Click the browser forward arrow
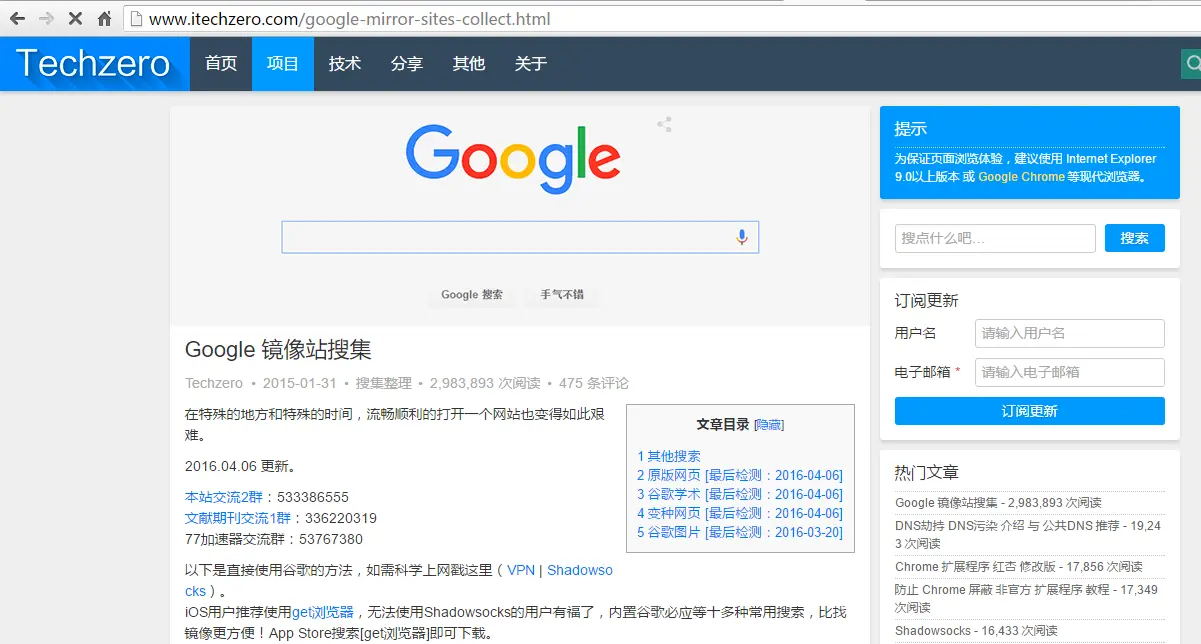The width and height of the screenshot is (1201, 644). 46,19
